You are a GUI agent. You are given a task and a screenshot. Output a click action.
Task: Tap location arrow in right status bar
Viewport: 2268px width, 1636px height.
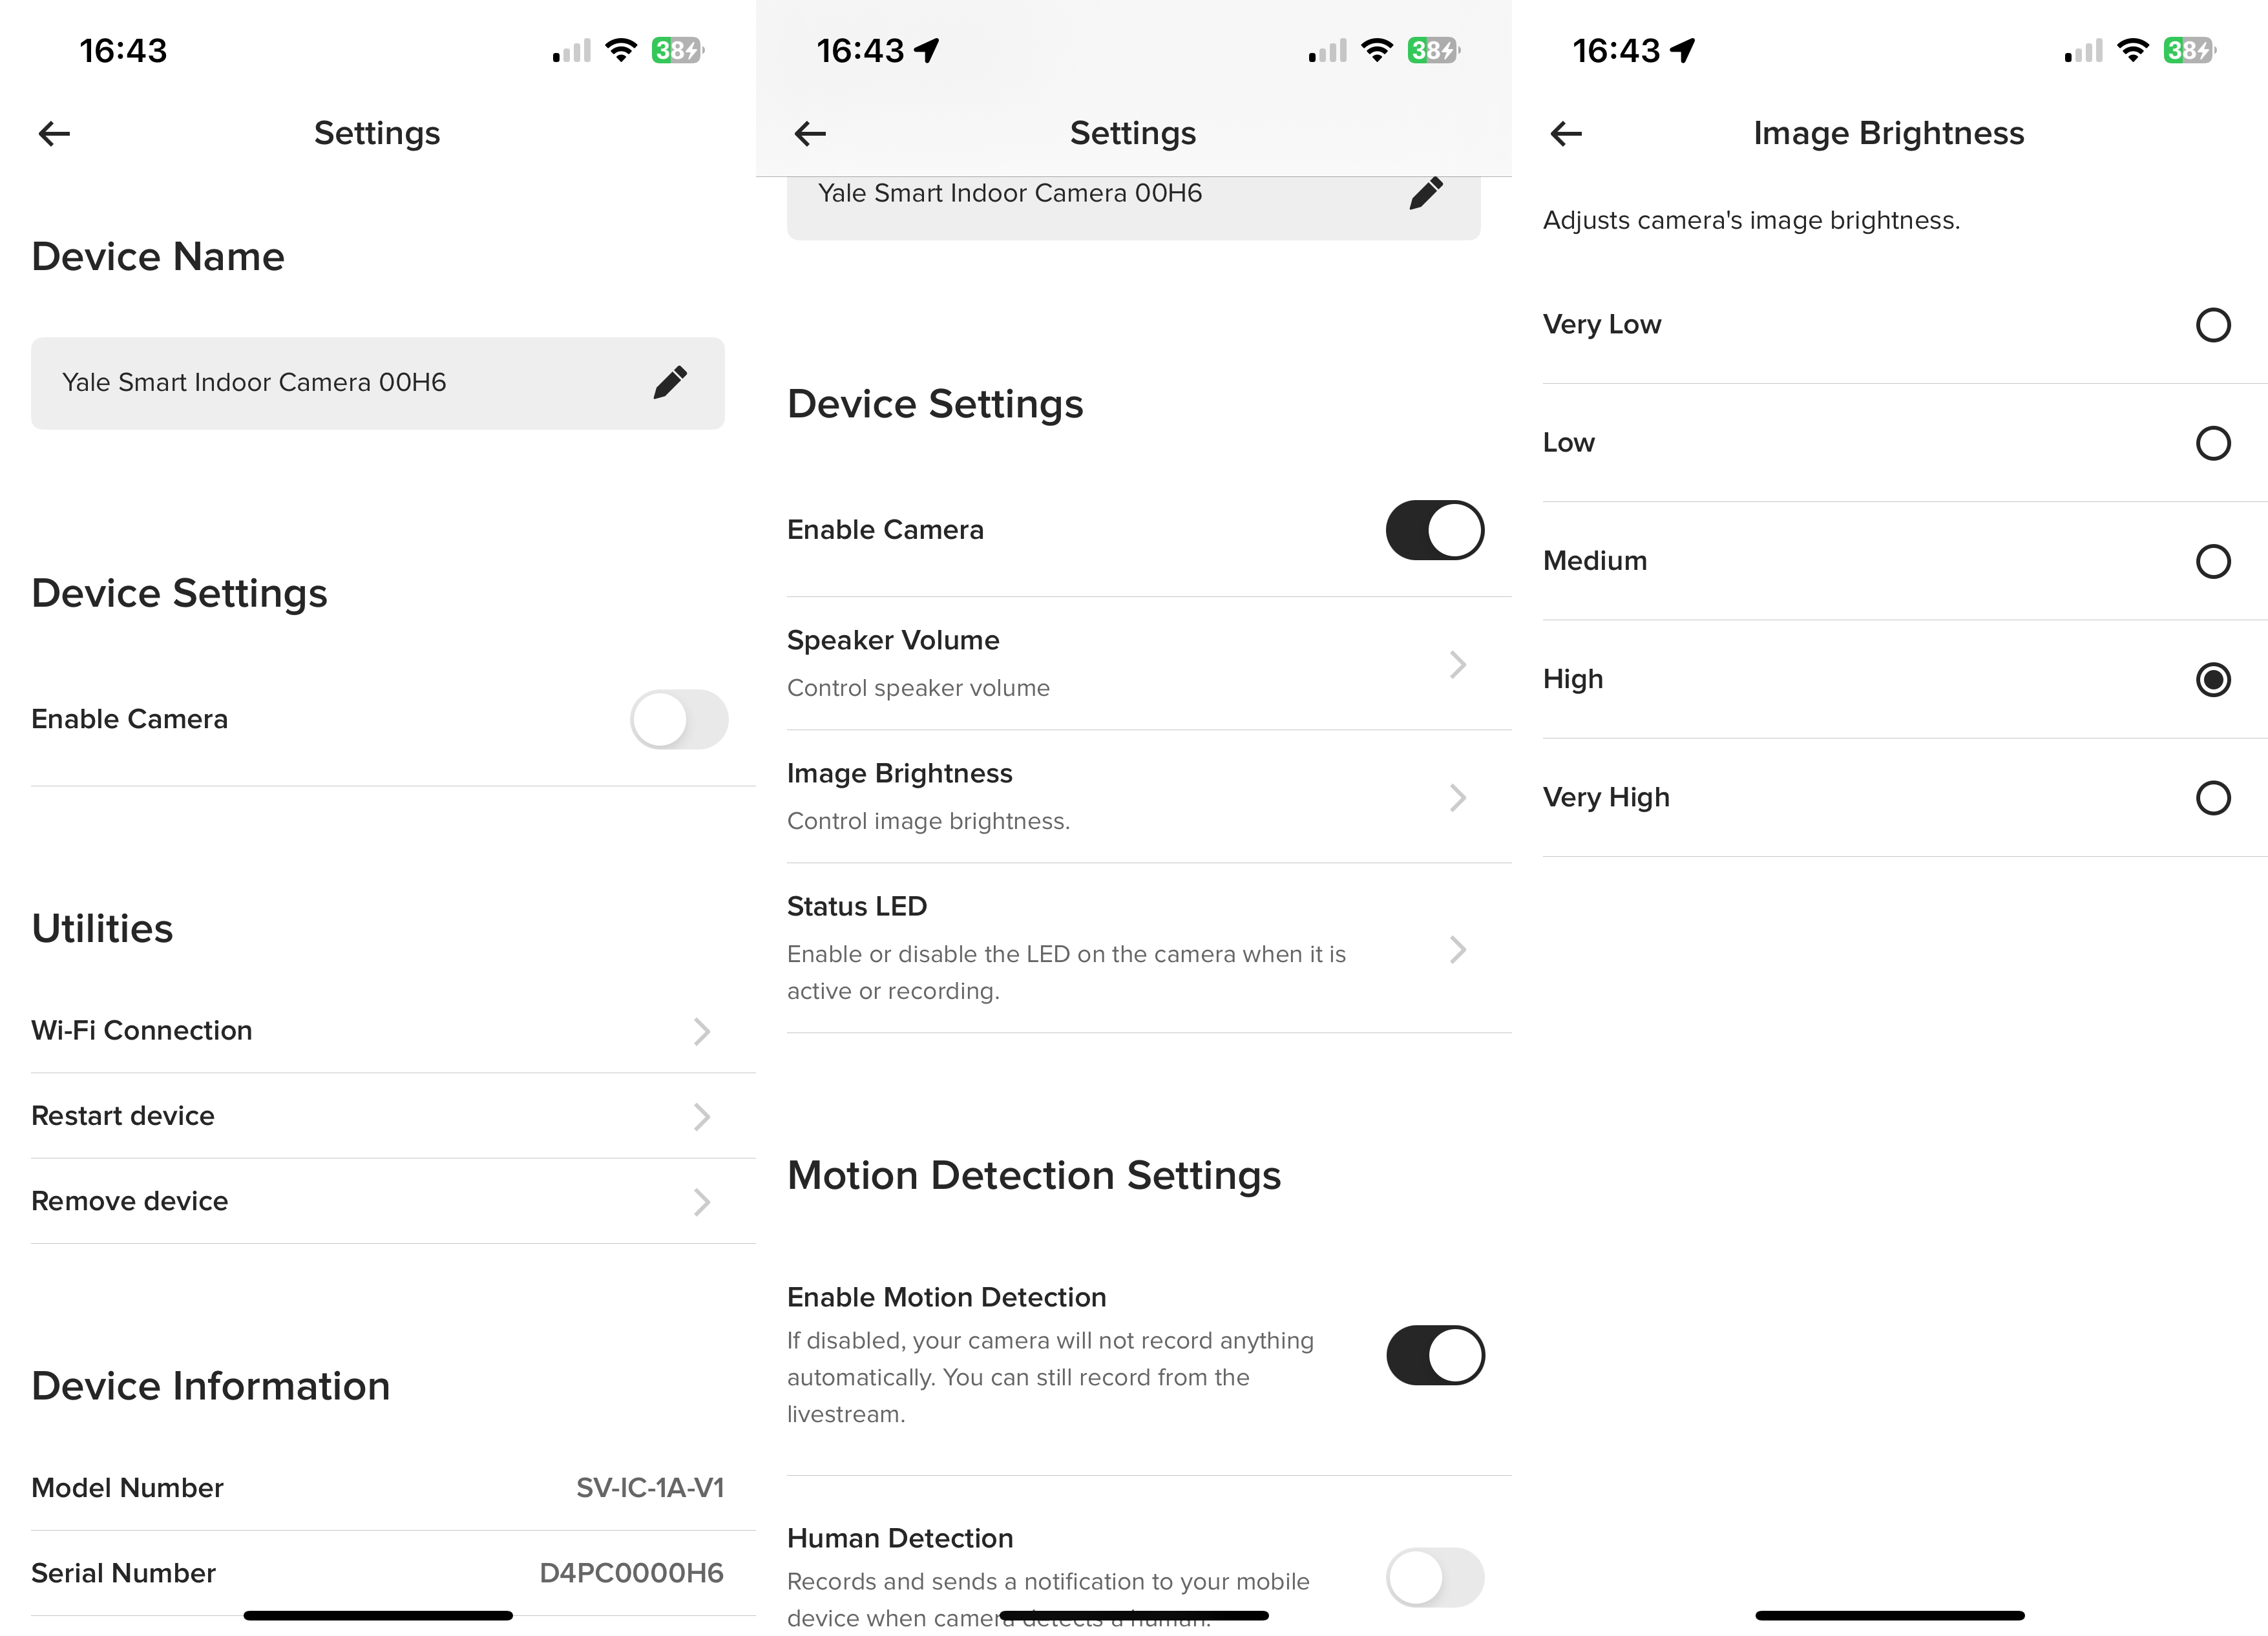coord(1683,50)
